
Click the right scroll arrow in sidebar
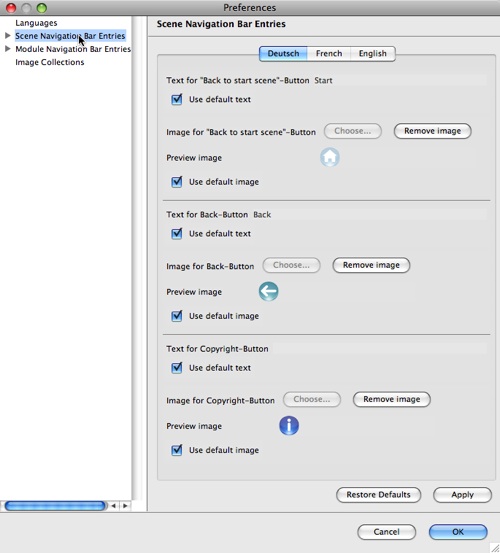point(125,506)
